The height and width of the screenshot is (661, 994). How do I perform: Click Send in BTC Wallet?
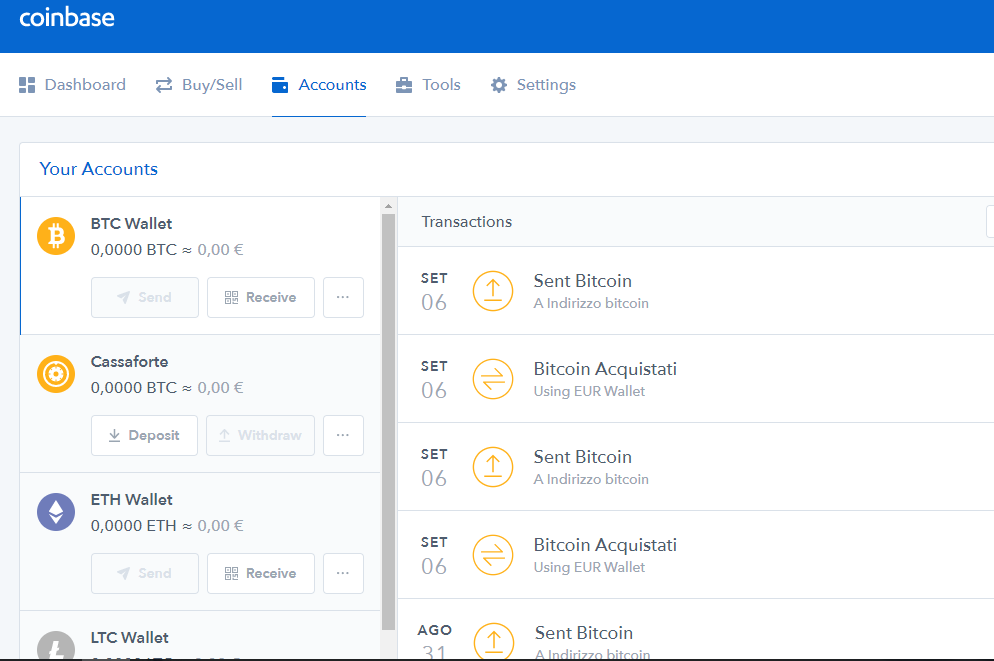tap(145, 297)
